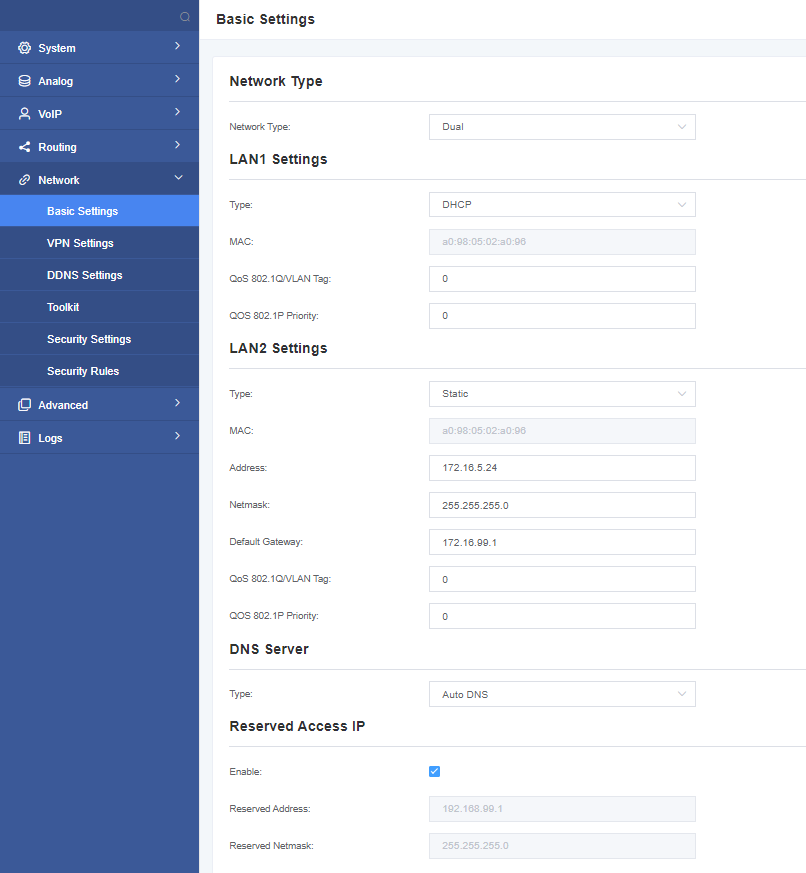Image resolution: width=806 pixels, height=873 pixels.
Task: Click the LAN1 QOS 802.1P Priority field
Action: coord(562,316)
